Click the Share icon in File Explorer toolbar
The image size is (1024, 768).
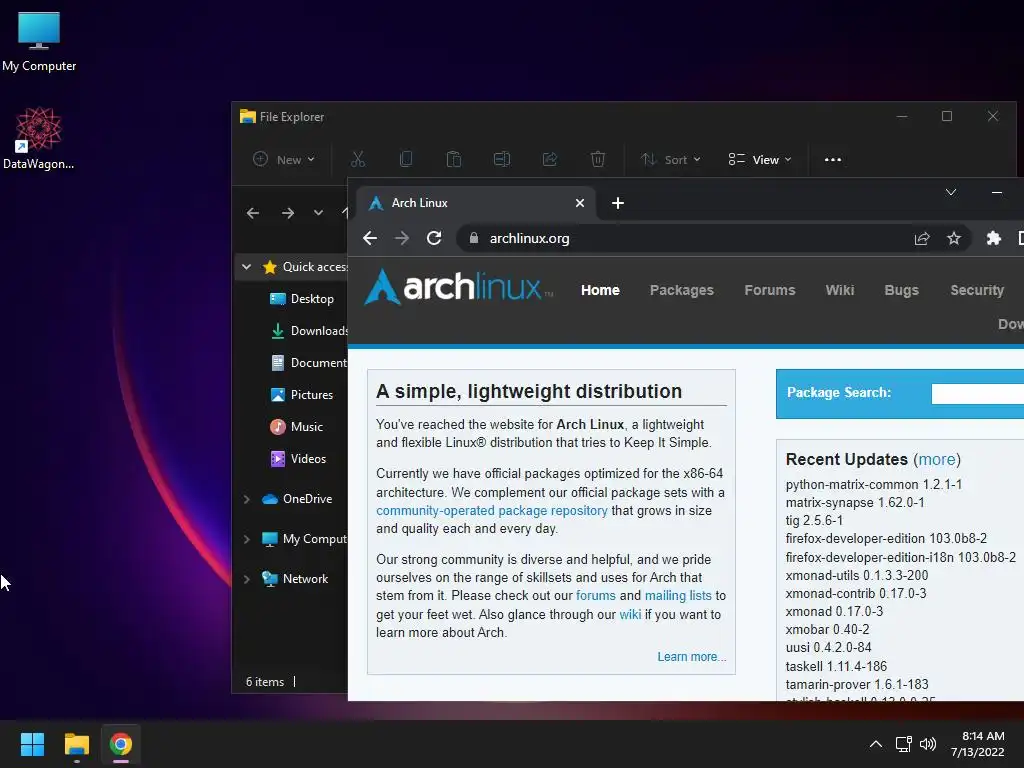pos(550,159)
